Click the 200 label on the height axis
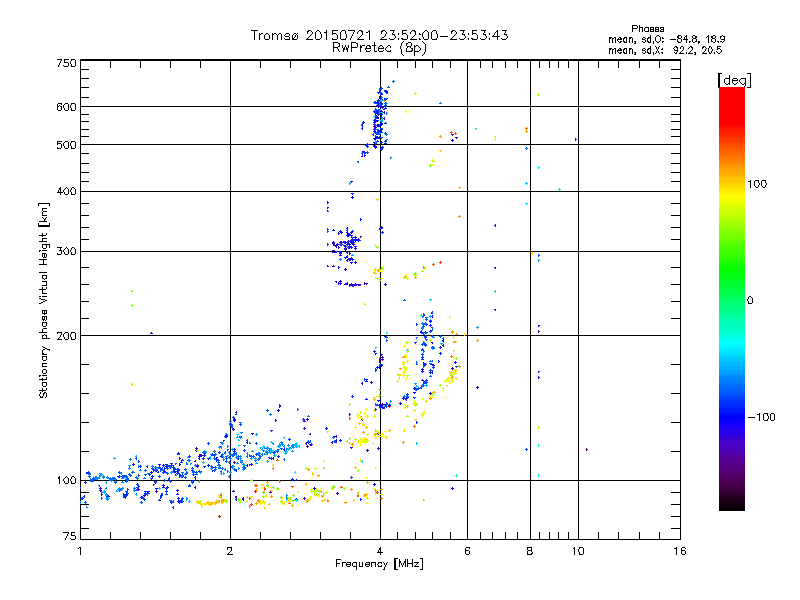This screenshot has width=800, height=600. (x=66, y=336)
